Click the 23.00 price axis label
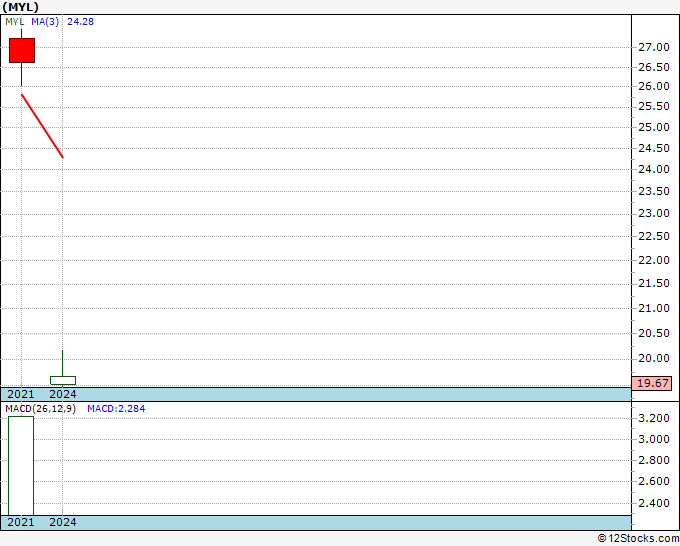This screenshot has height=546, width=680. [654, 213]
